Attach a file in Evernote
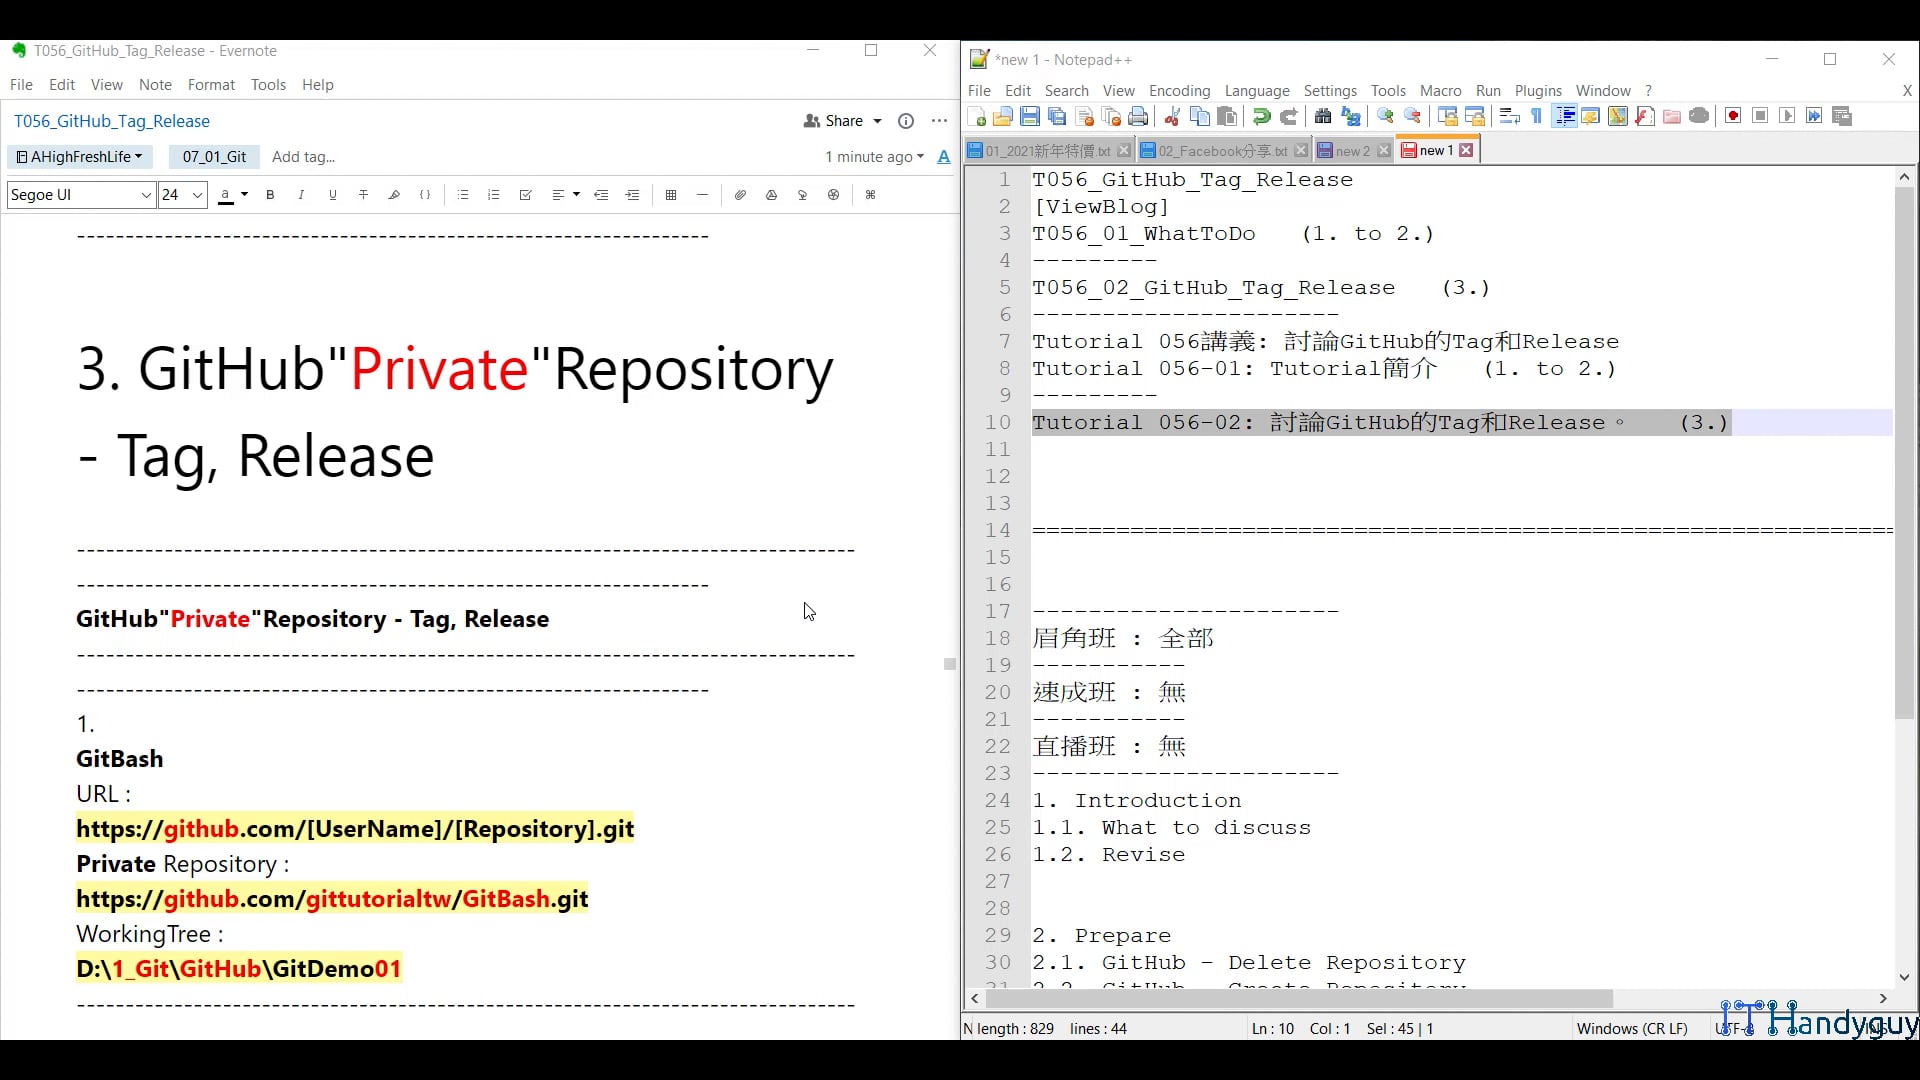 740,195
